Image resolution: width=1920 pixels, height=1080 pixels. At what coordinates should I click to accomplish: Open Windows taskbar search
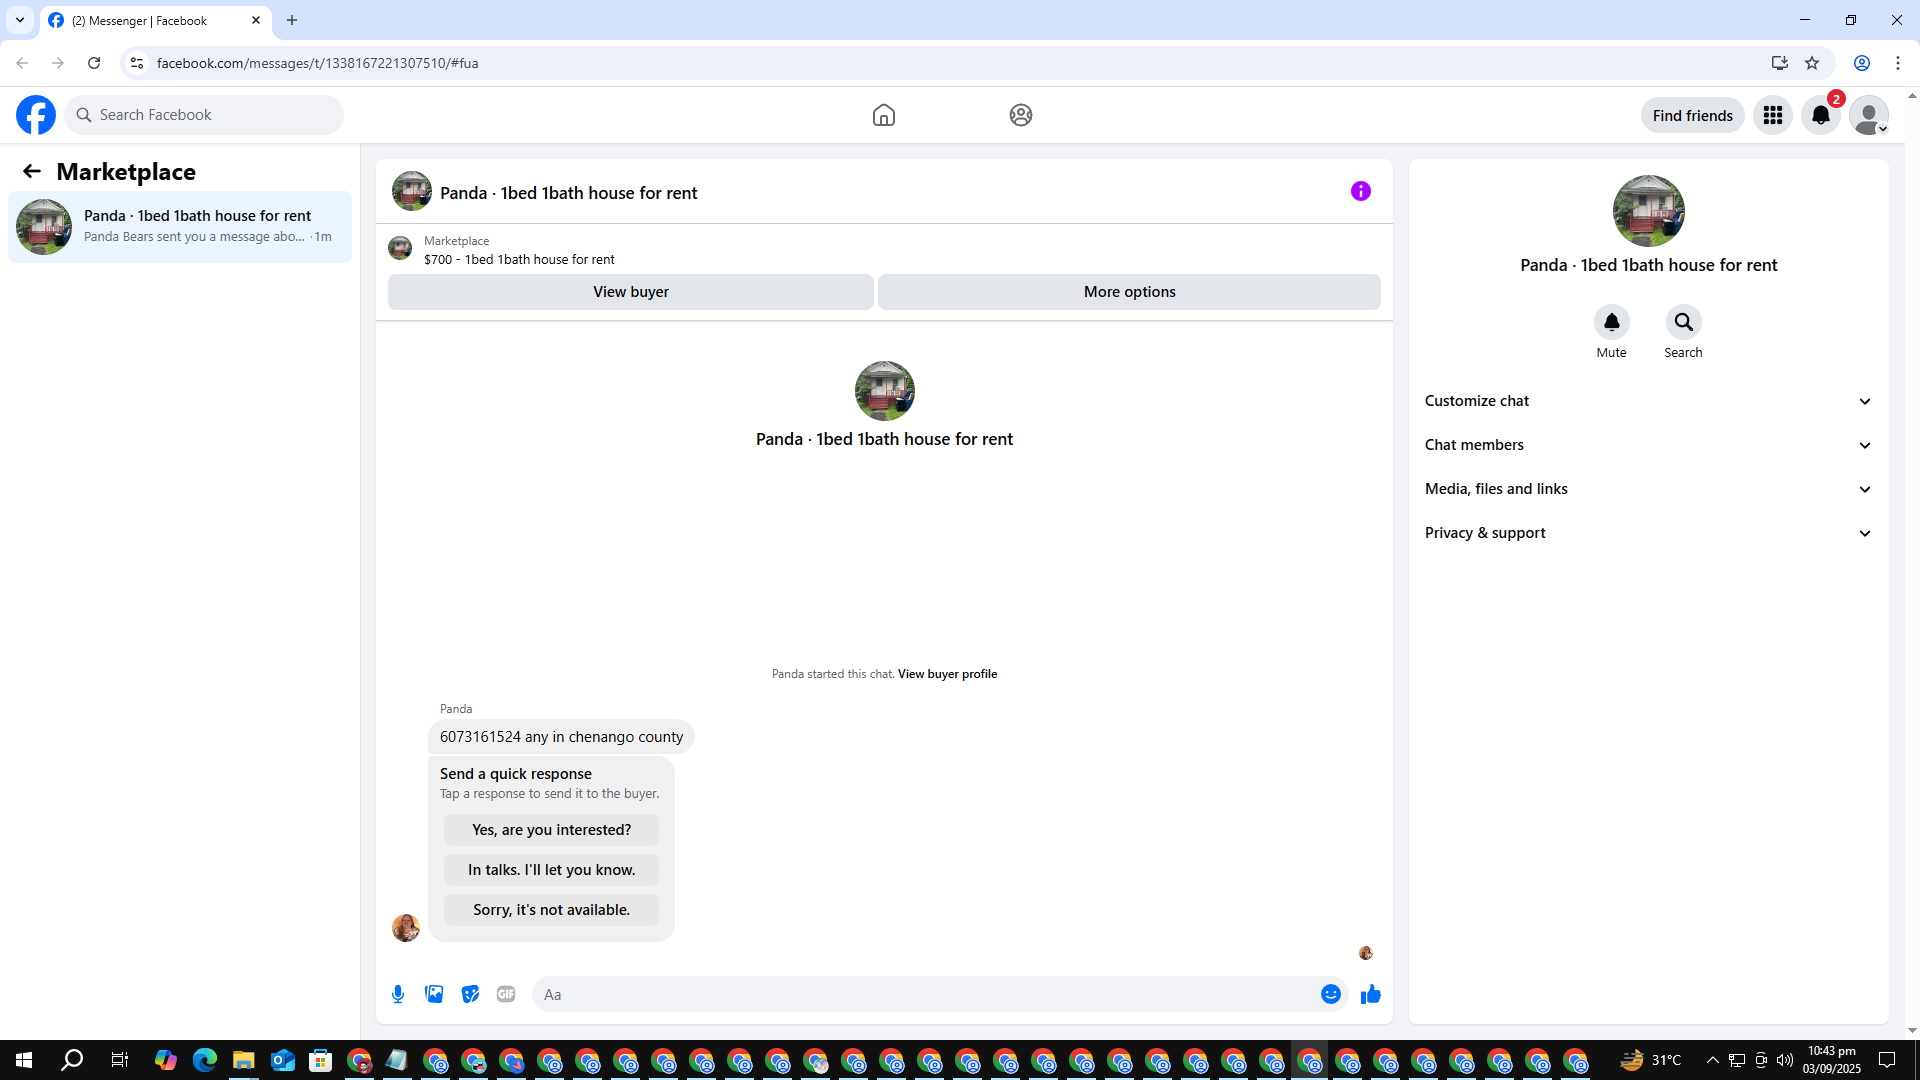(x=72, y=1060)
